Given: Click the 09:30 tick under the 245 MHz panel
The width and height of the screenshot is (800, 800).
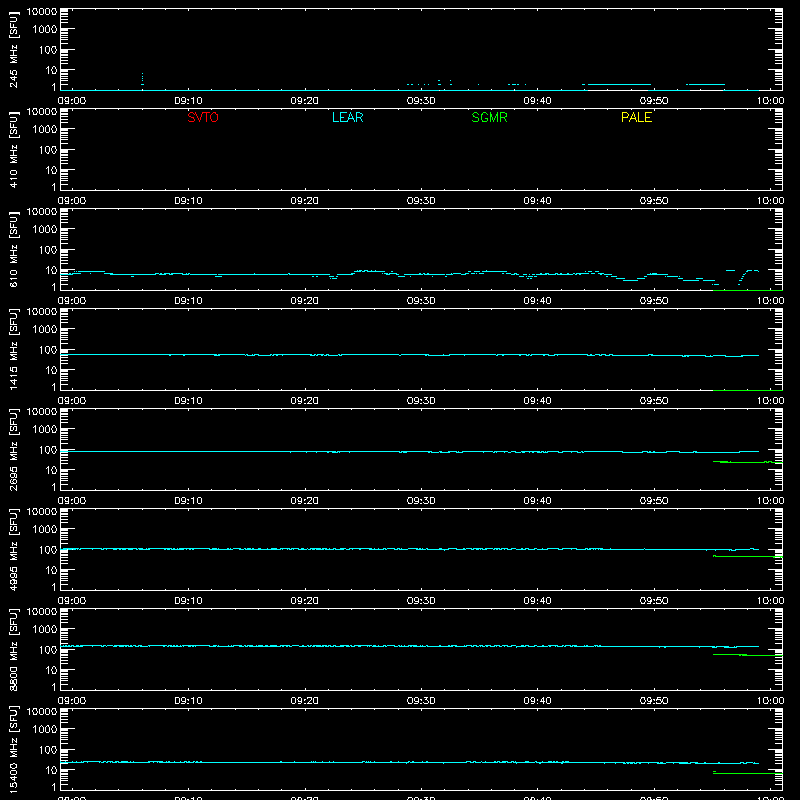Looking at the screenshot, I should (x=421, y=101).
